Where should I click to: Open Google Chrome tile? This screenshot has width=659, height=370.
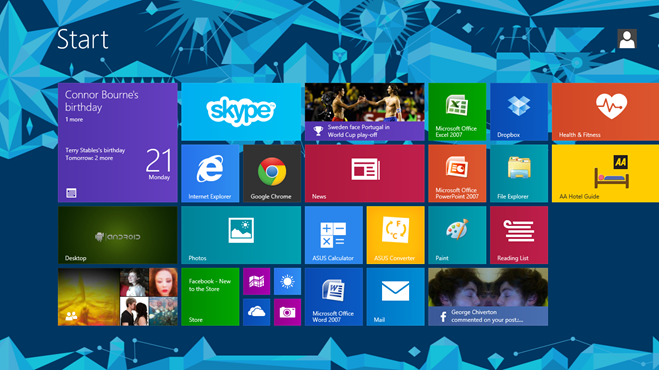click(x=272, y=174)
